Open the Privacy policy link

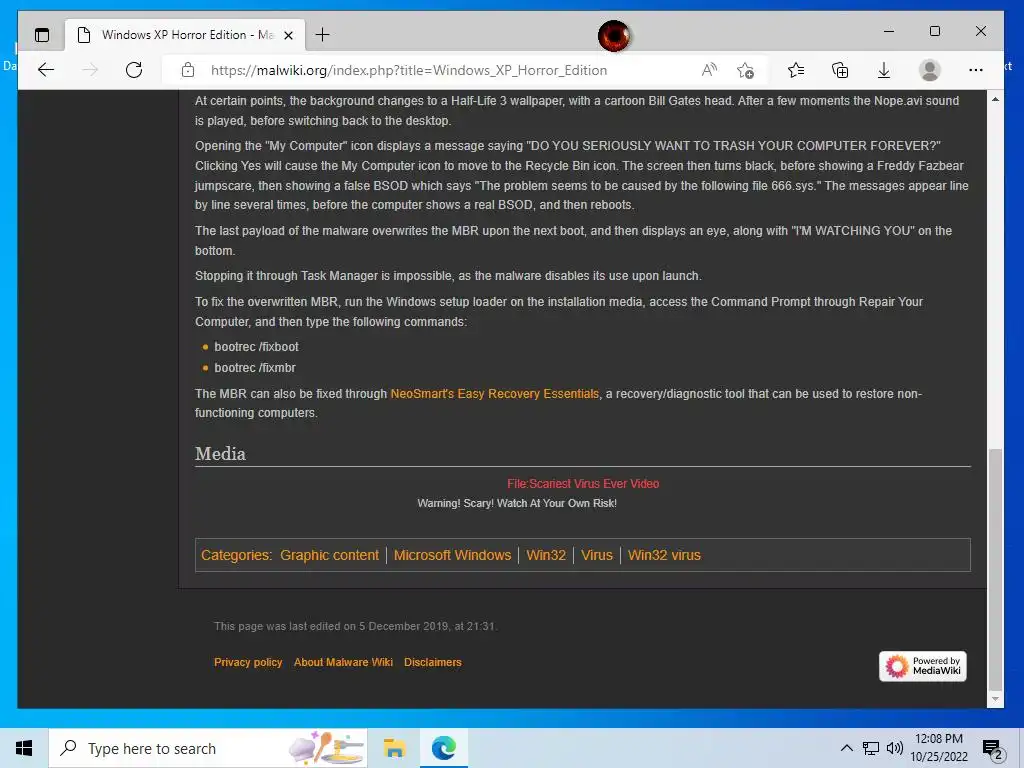point(248,662)
